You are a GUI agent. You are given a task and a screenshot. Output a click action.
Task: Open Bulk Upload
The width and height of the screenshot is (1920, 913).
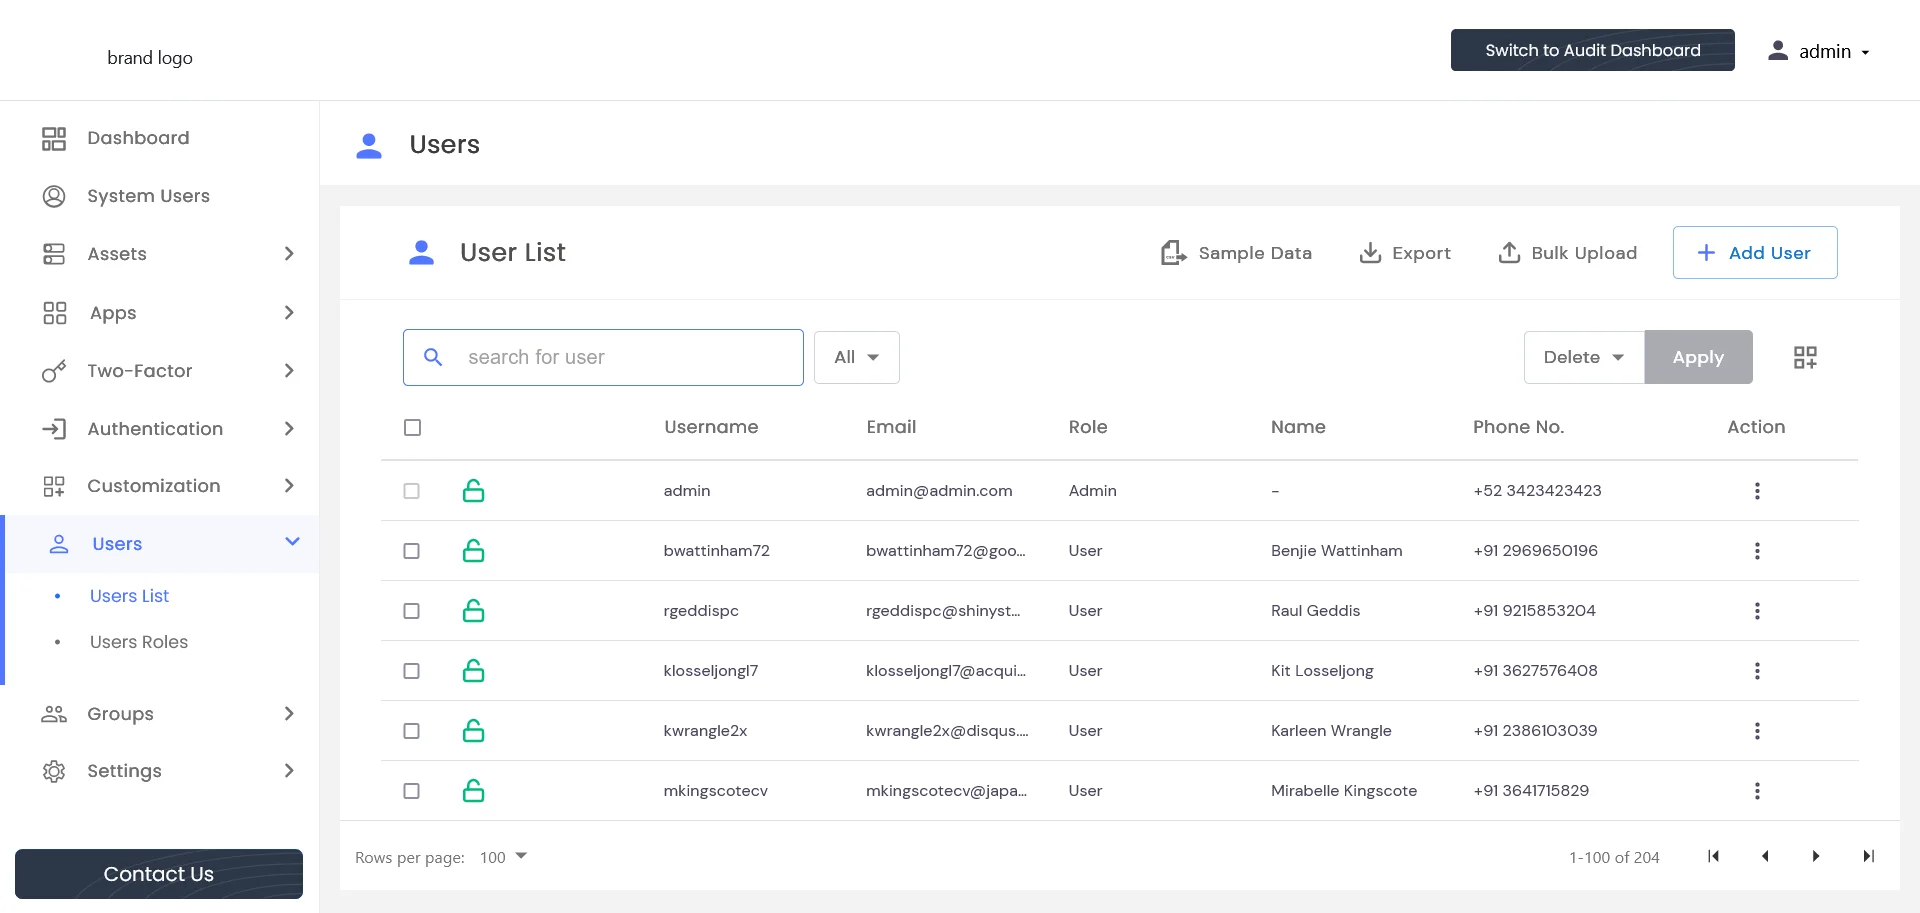click(1509, 253)
